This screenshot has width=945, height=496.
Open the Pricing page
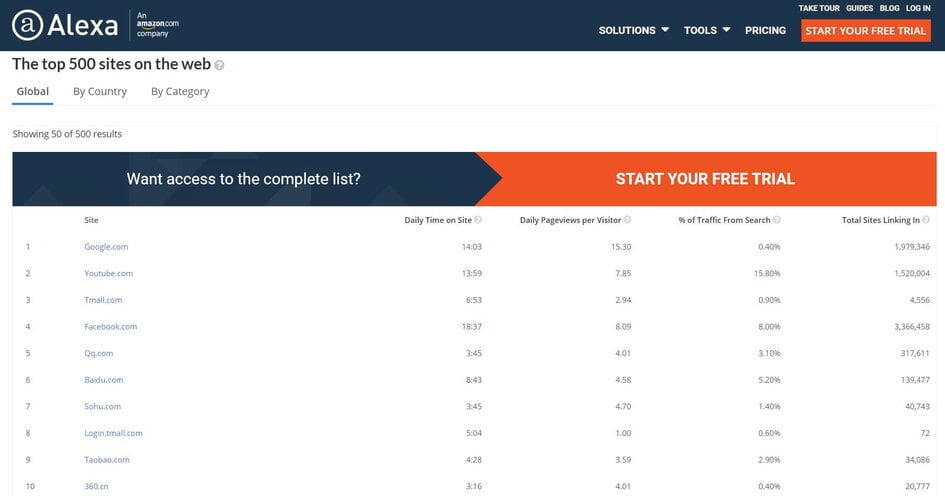tap(765, 30)
